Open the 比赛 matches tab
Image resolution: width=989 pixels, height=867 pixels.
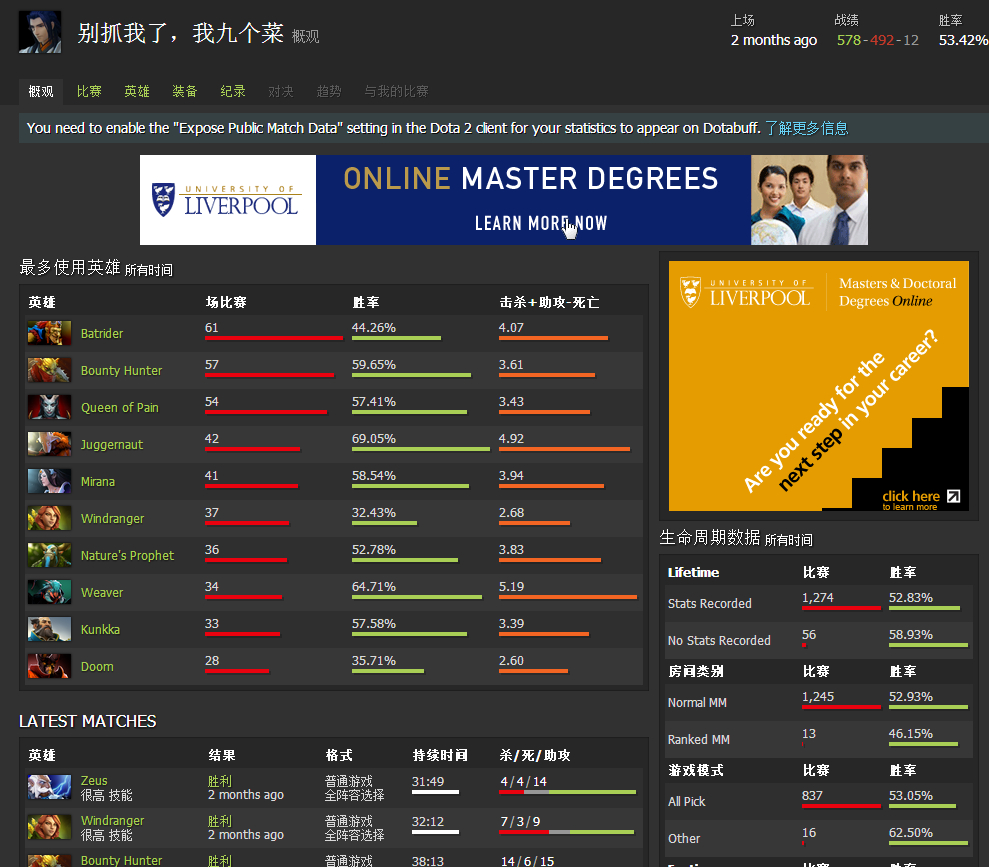tap(89, 91)
